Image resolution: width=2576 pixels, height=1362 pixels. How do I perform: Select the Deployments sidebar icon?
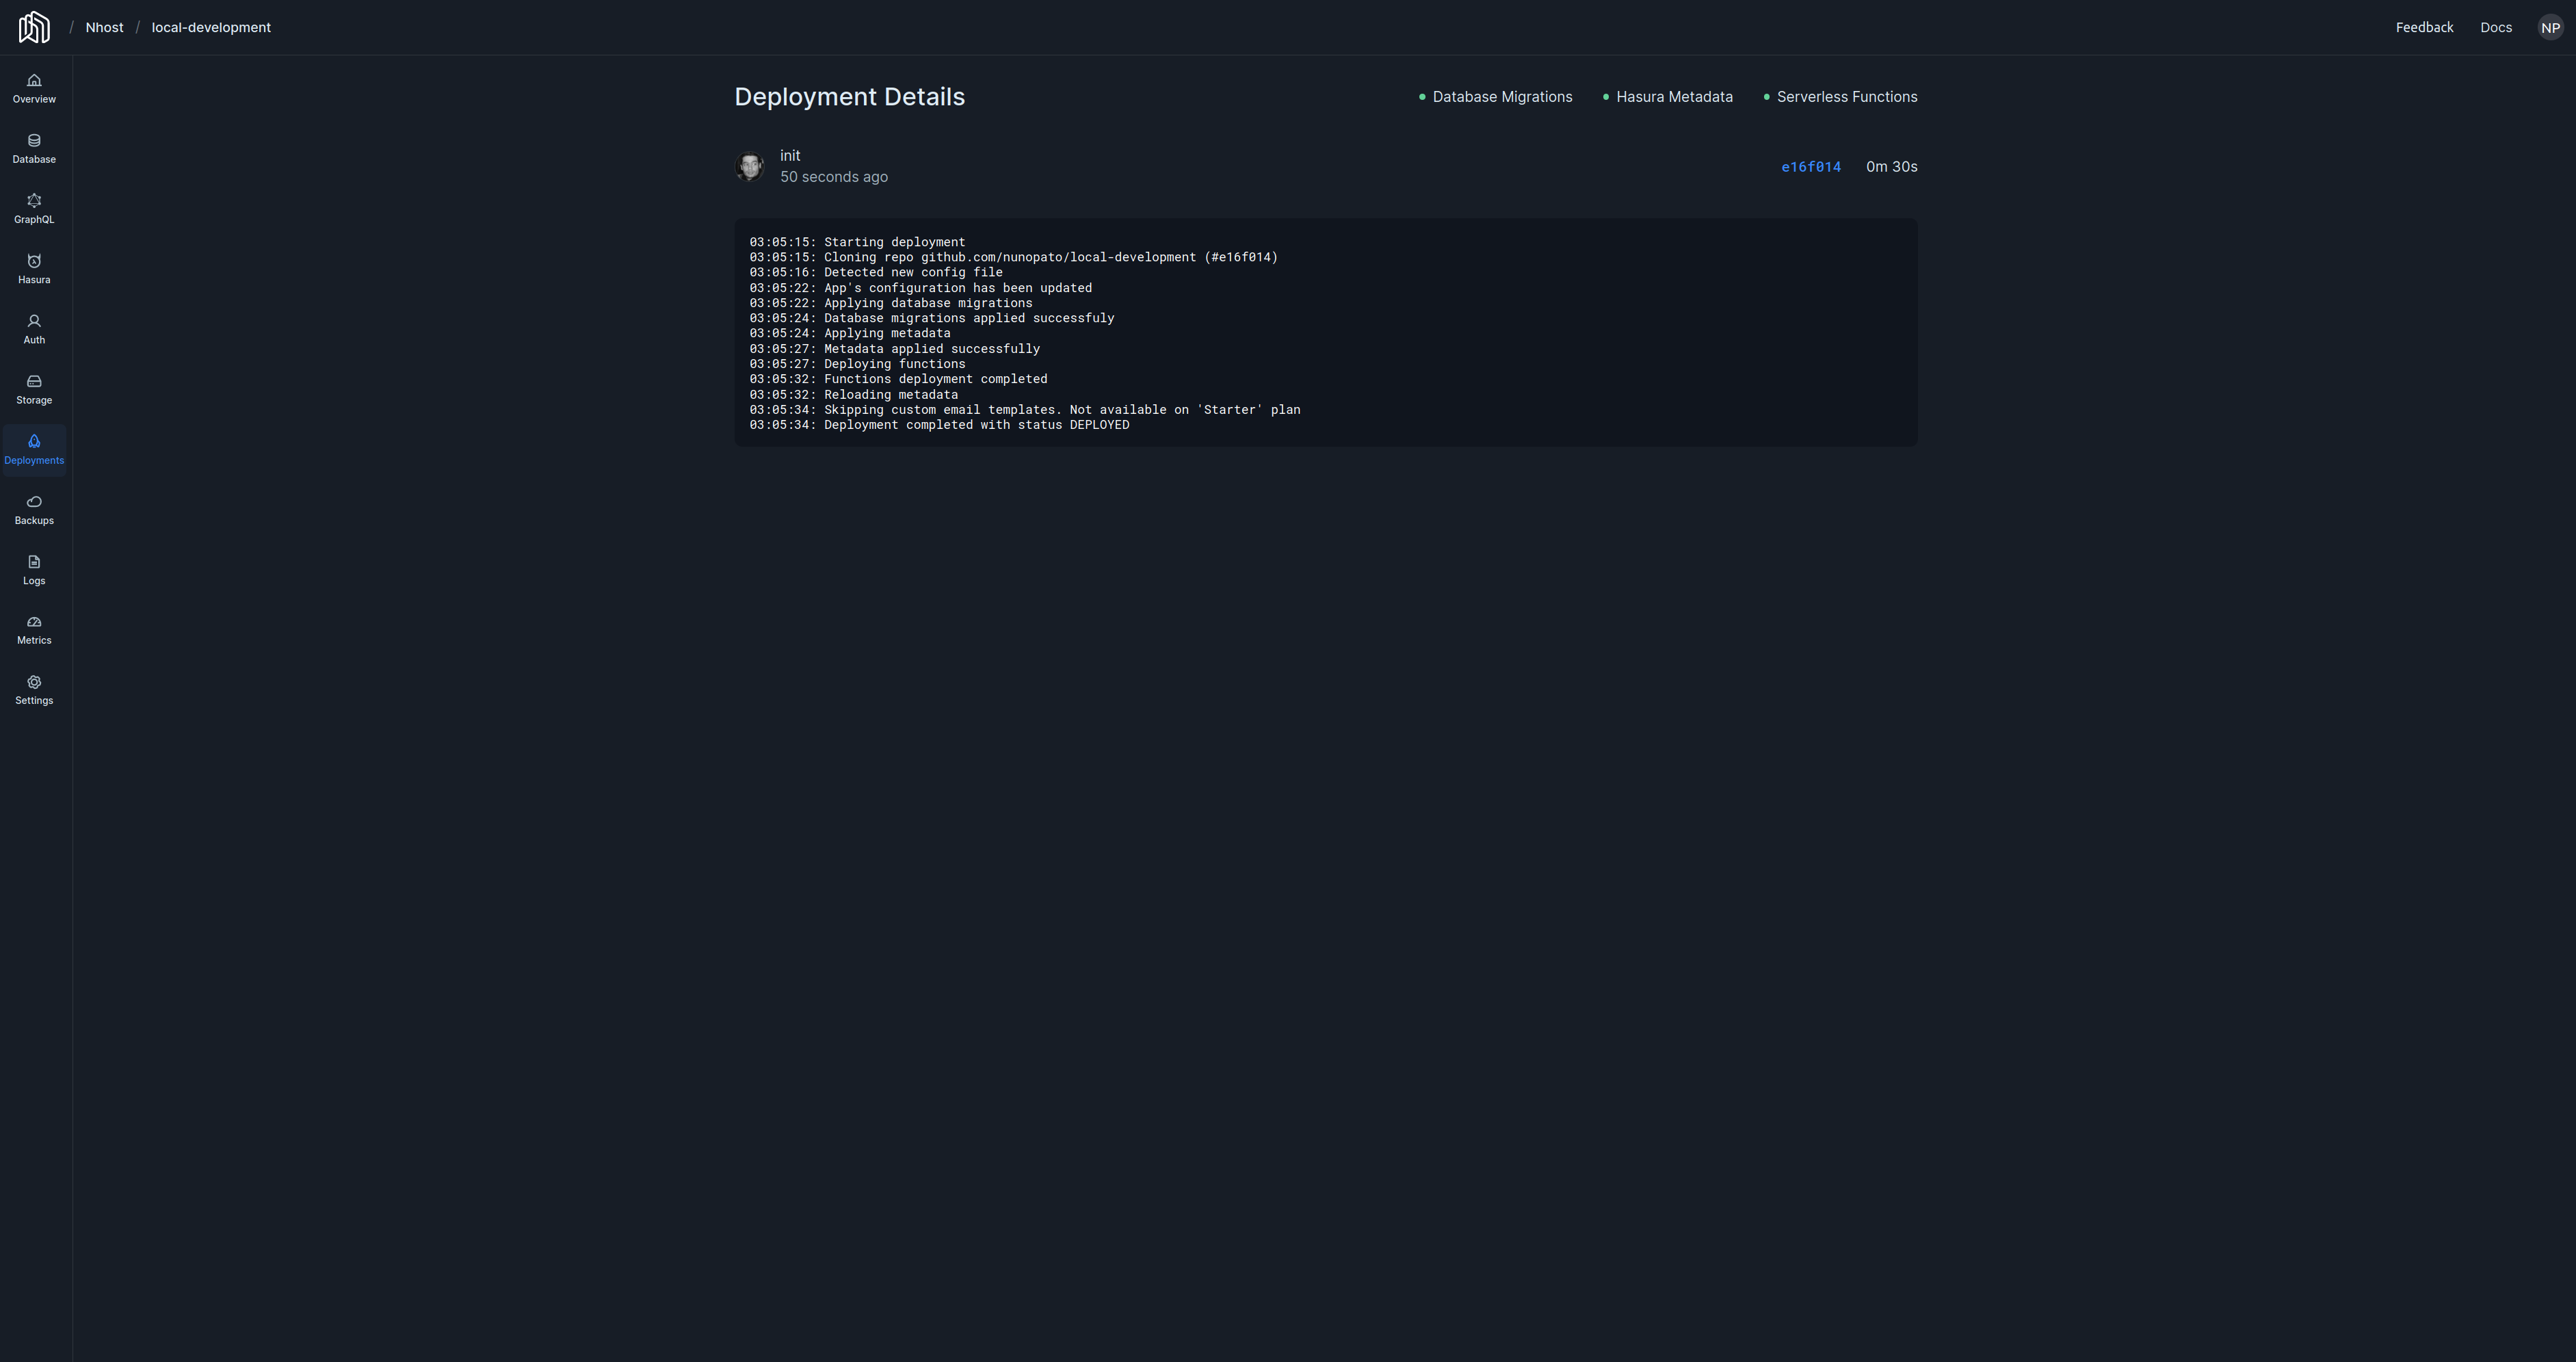tap(34, 449)
